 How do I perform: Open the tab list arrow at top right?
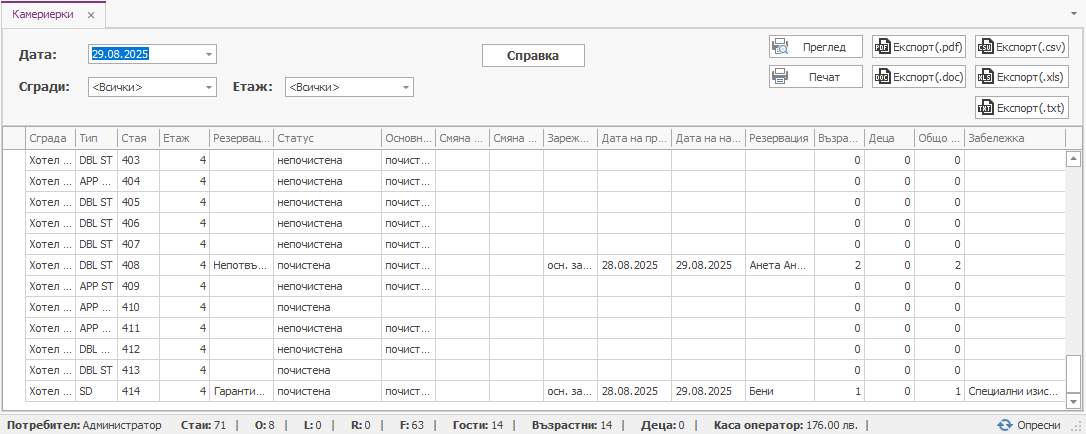pyautogui.click(x=1073, y=17)
